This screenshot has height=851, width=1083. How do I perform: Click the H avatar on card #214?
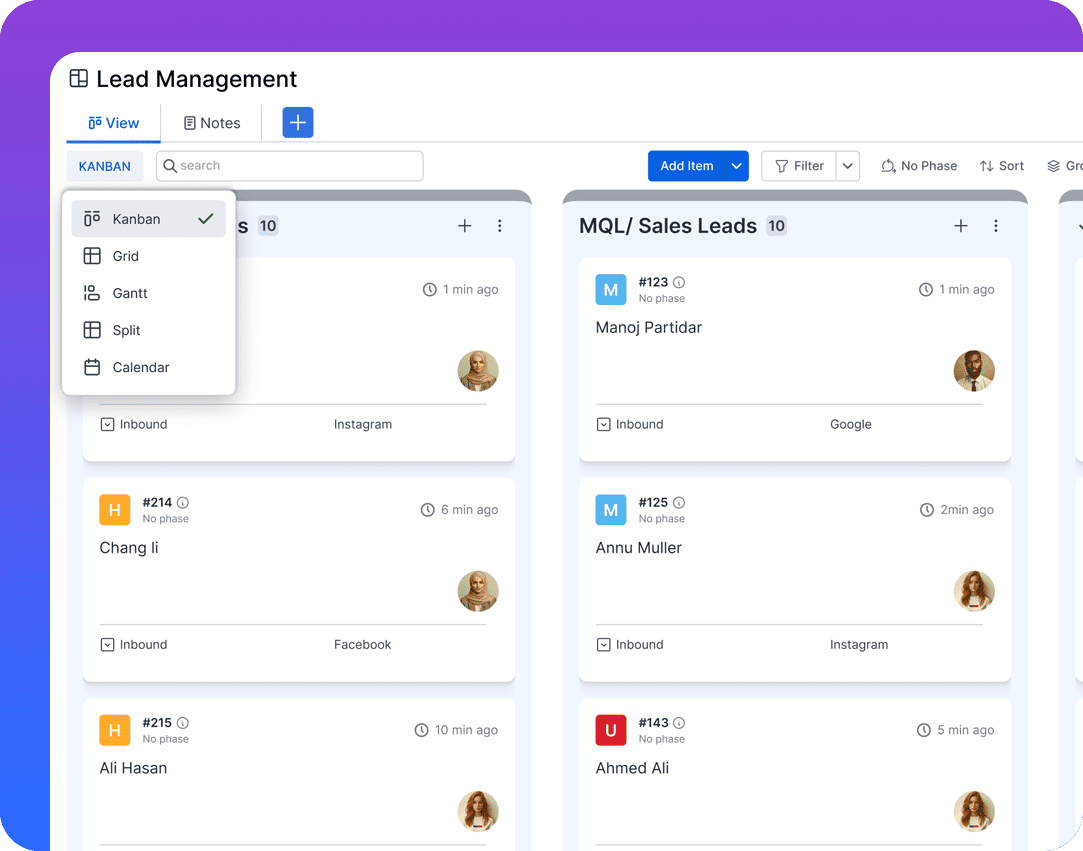(115, 510)
